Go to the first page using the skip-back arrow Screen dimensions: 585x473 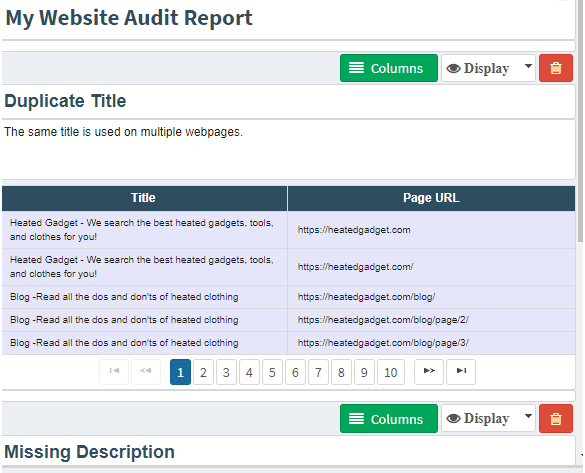[114, 372]
